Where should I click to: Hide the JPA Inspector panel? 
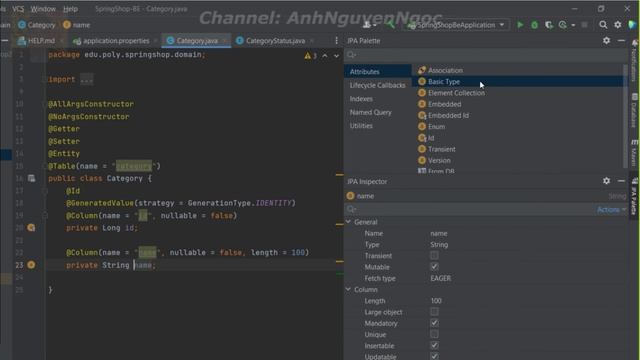[621, 180]
